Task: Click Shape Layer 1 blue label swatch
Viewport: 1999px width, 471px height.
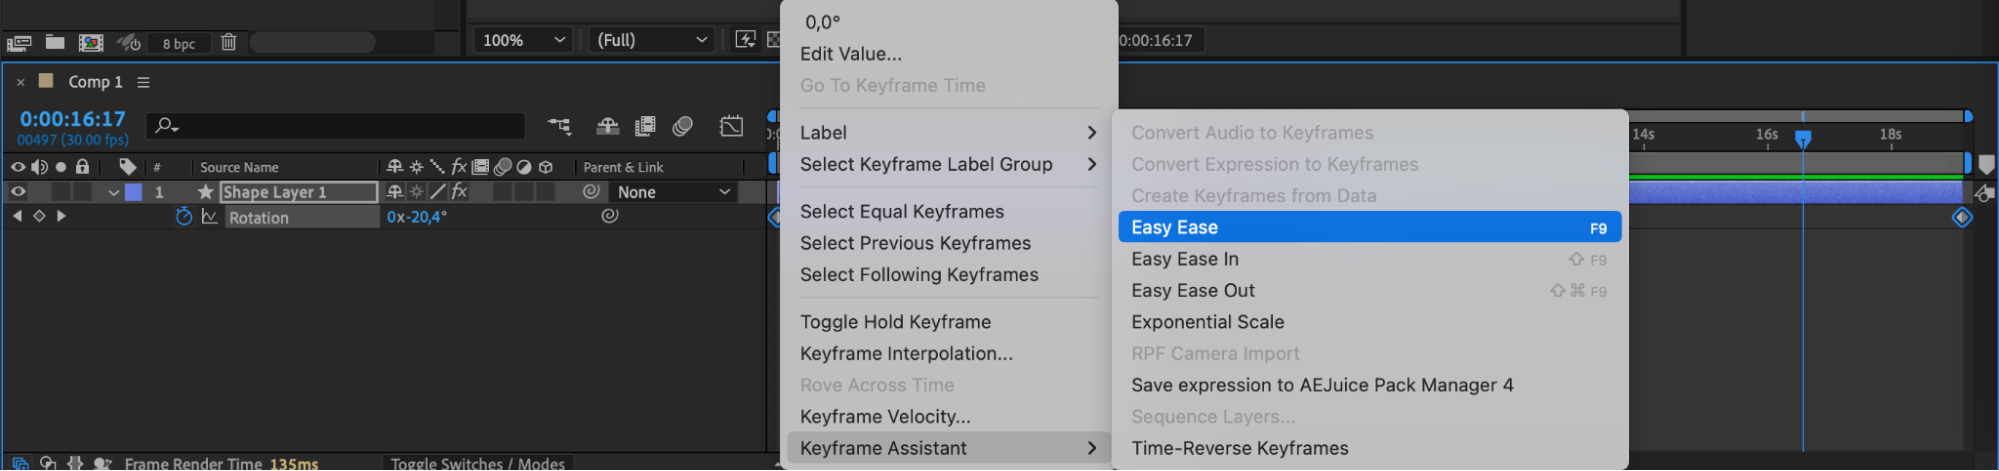Action: pos(133,192)
